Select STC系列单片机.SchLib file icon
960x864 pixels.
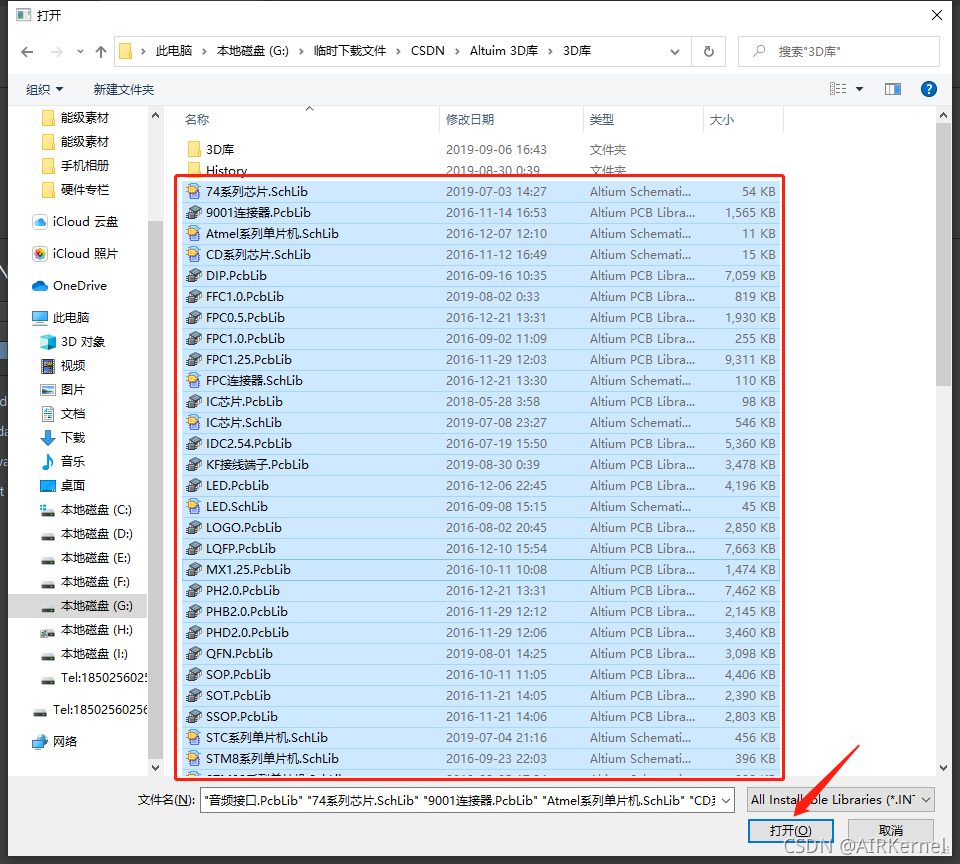193,737
